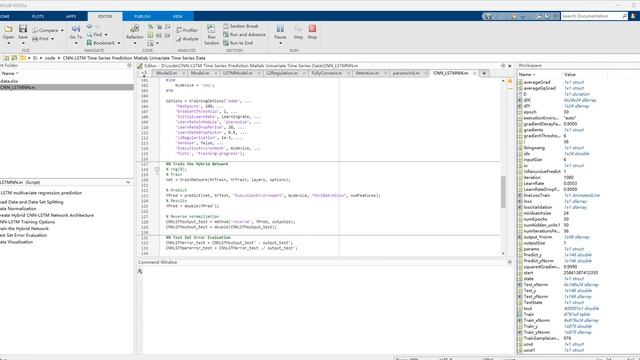Switch to the PUBLISH ribbon tab
The width and height of the screenshot is (640, 360).
point(142,16)
